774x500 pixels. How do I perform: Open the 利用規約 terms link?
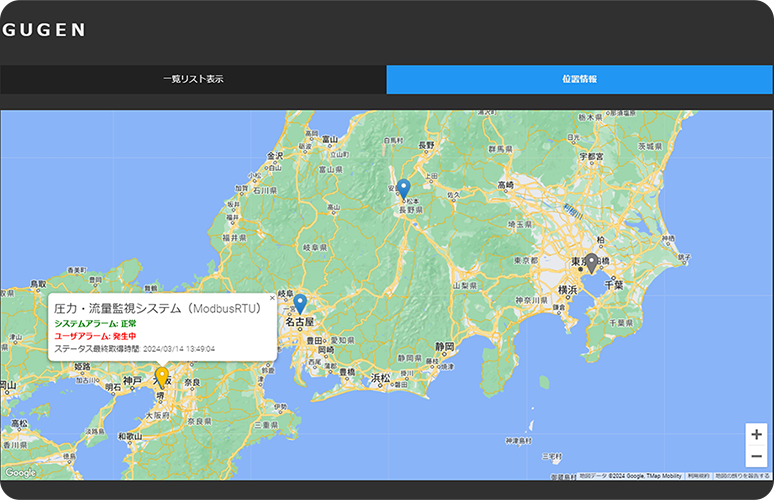point(698,476)
